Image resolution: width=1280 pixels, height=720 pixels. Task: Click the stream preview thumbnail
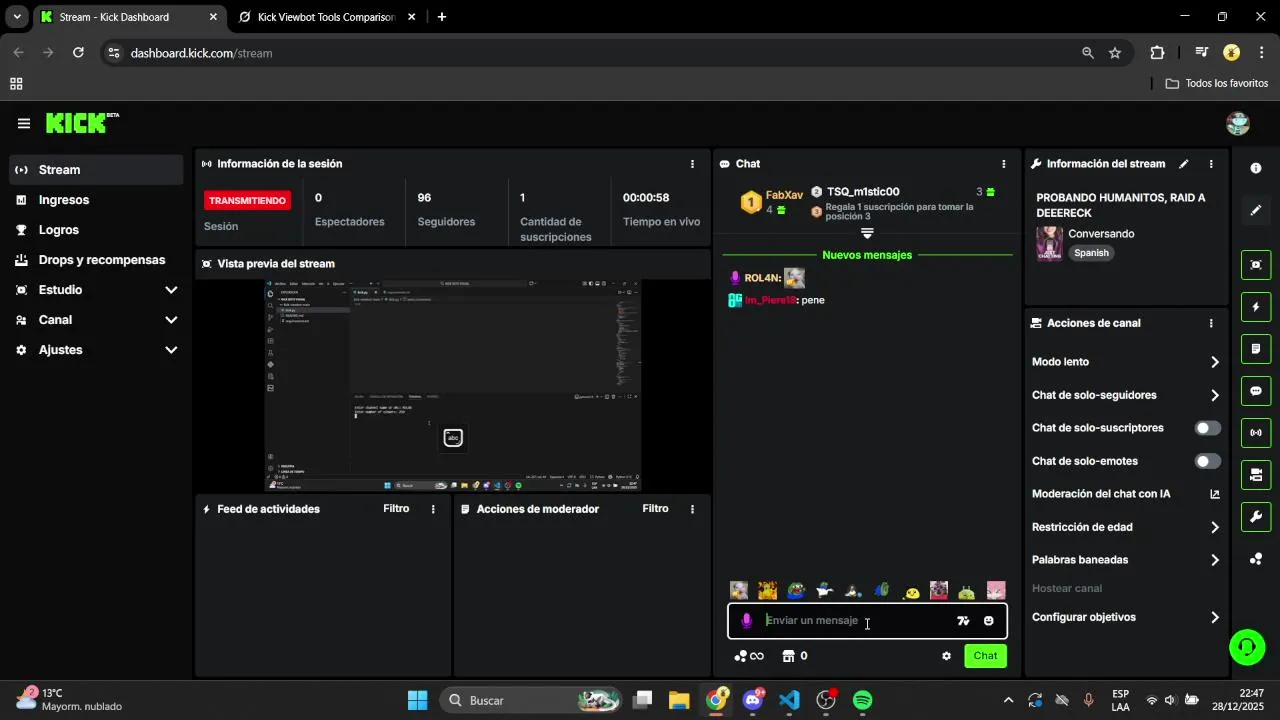click(x=452, y=385)
